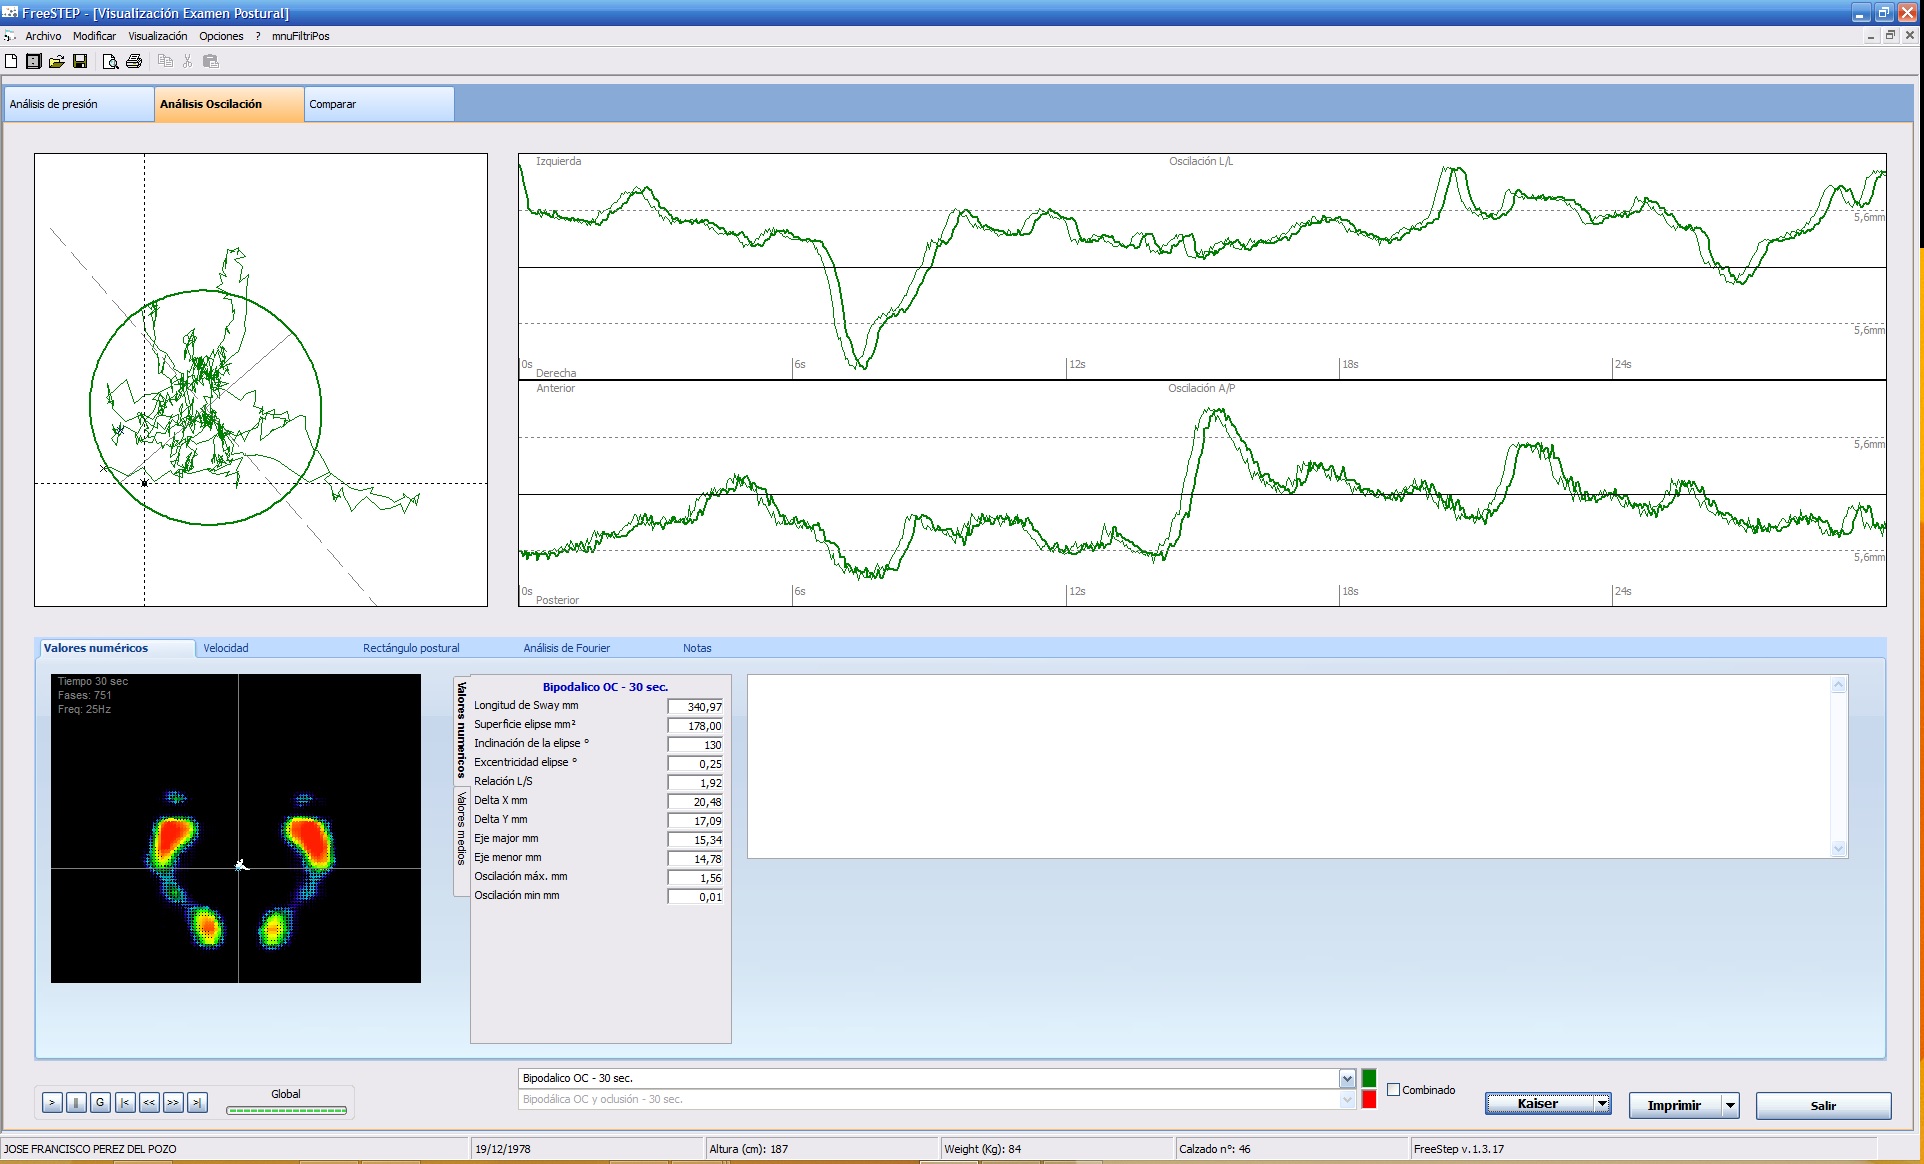Click the FreeSTEP application icon in title bar
Screen dimensions: 1924x1164
10,13
